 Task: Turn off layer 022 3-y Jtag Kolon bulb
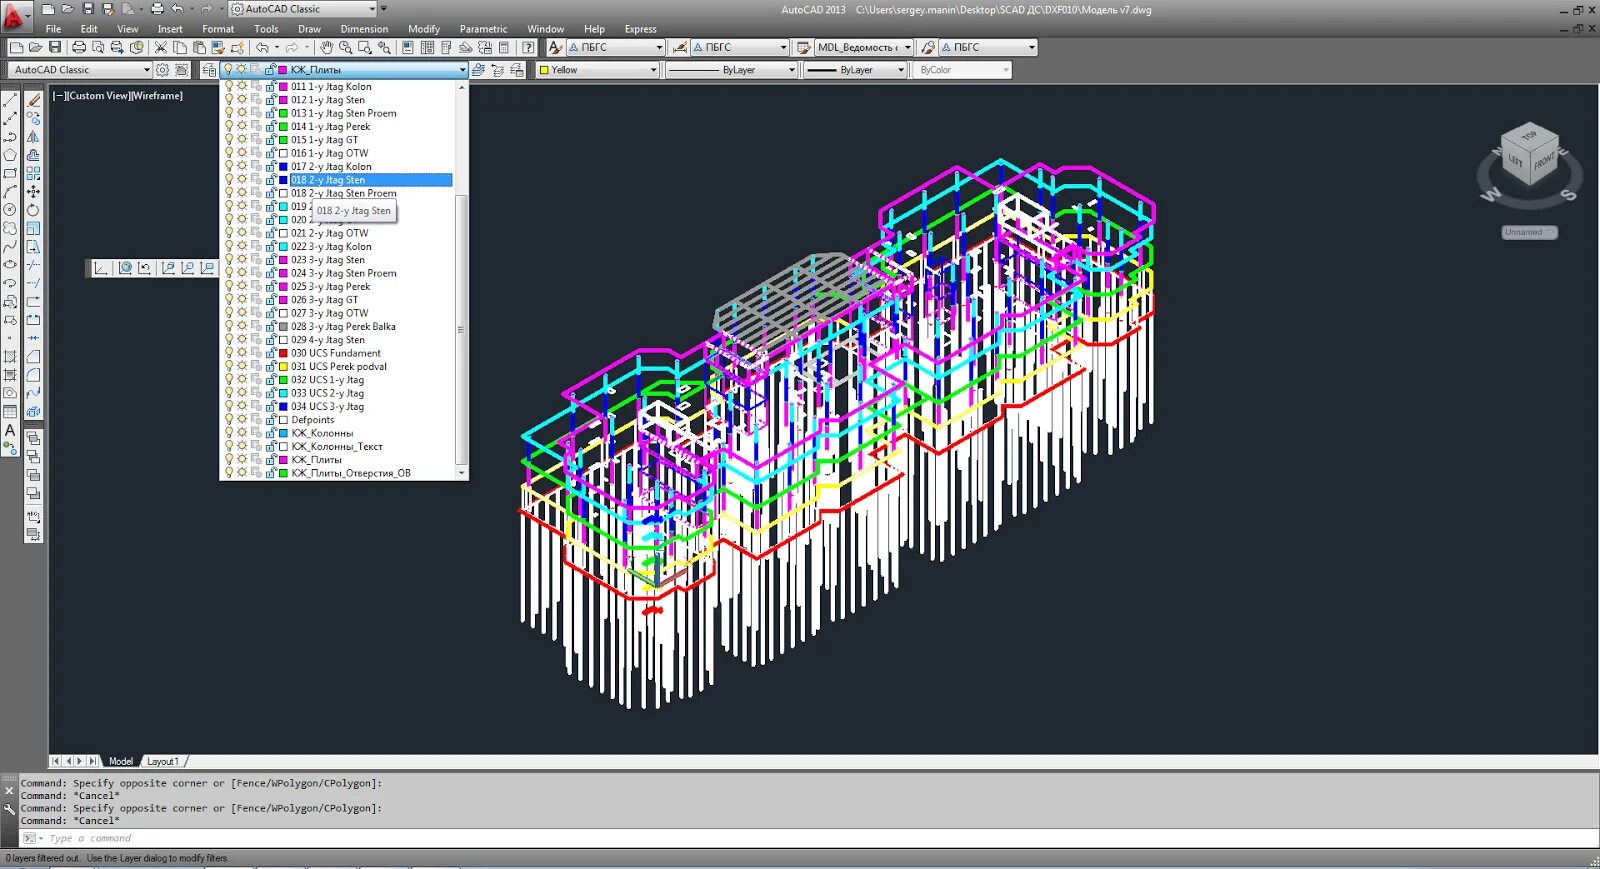[229, 247]
